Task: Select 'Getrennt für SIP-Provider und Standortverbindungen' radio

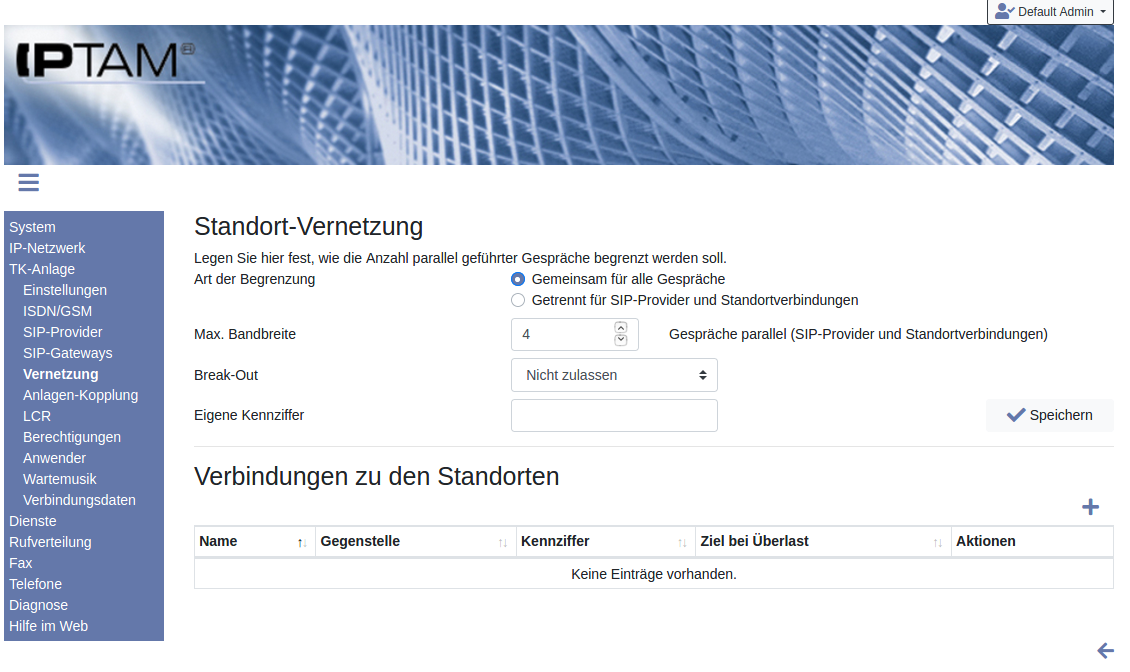Action: coord(518,300)
